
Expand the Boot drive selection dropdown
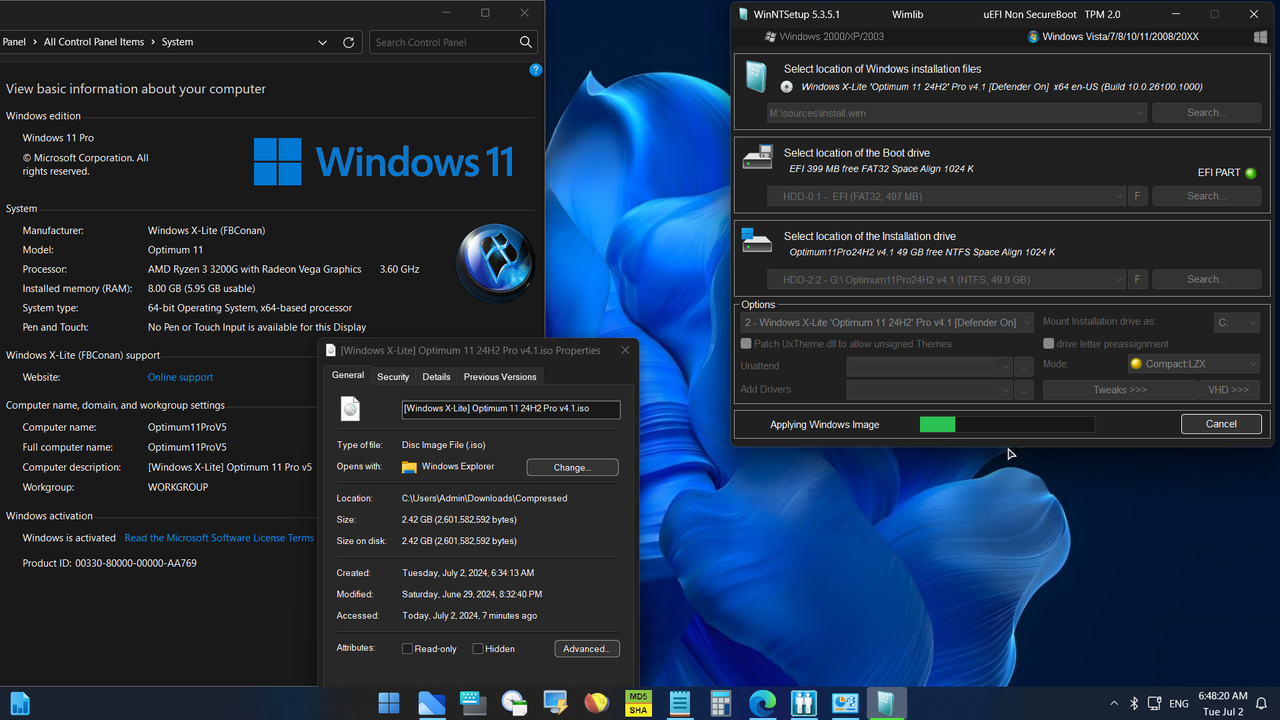click(x=1119, y=195)
